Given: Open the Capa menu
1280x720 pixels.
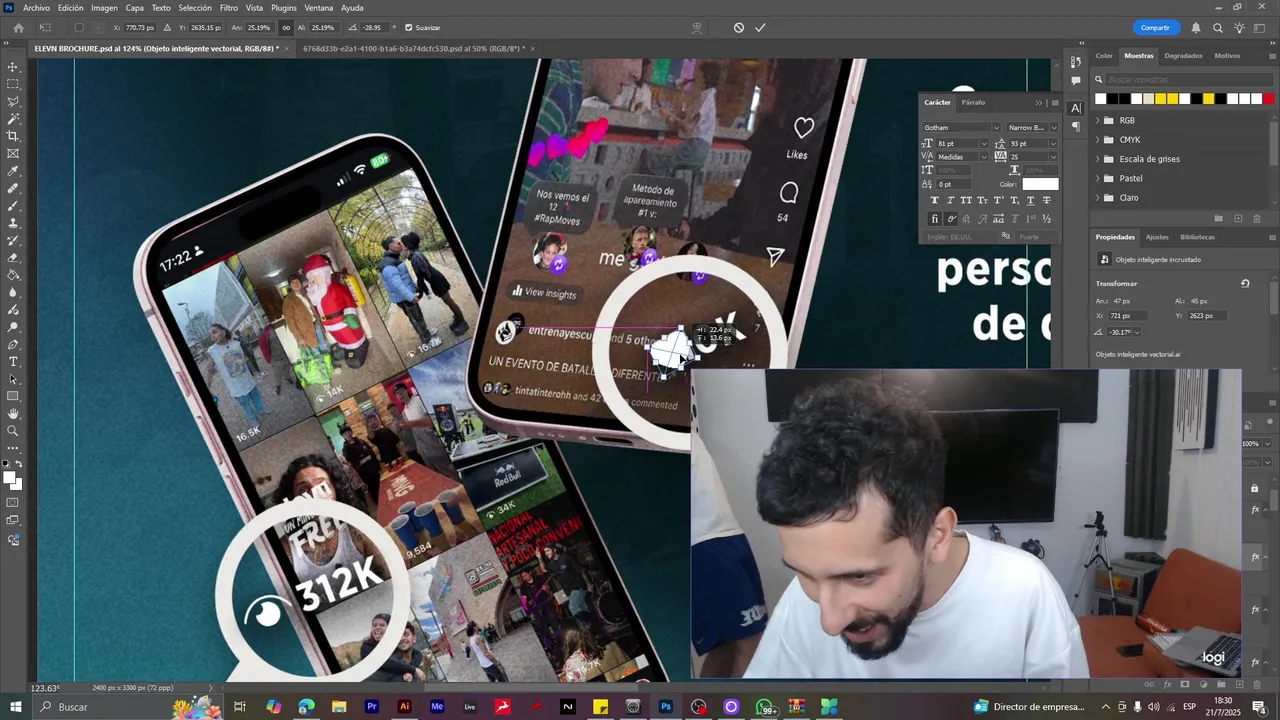Looking at the screenshot, I should (134, 7).
